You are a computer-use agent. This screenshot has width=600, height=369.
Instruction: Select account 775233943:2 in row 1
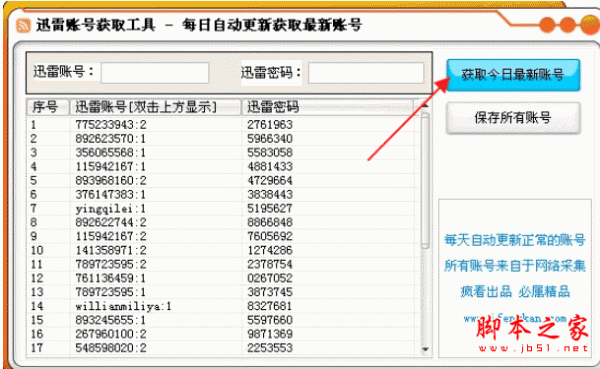pyautogui.click(x=111, y=125)
